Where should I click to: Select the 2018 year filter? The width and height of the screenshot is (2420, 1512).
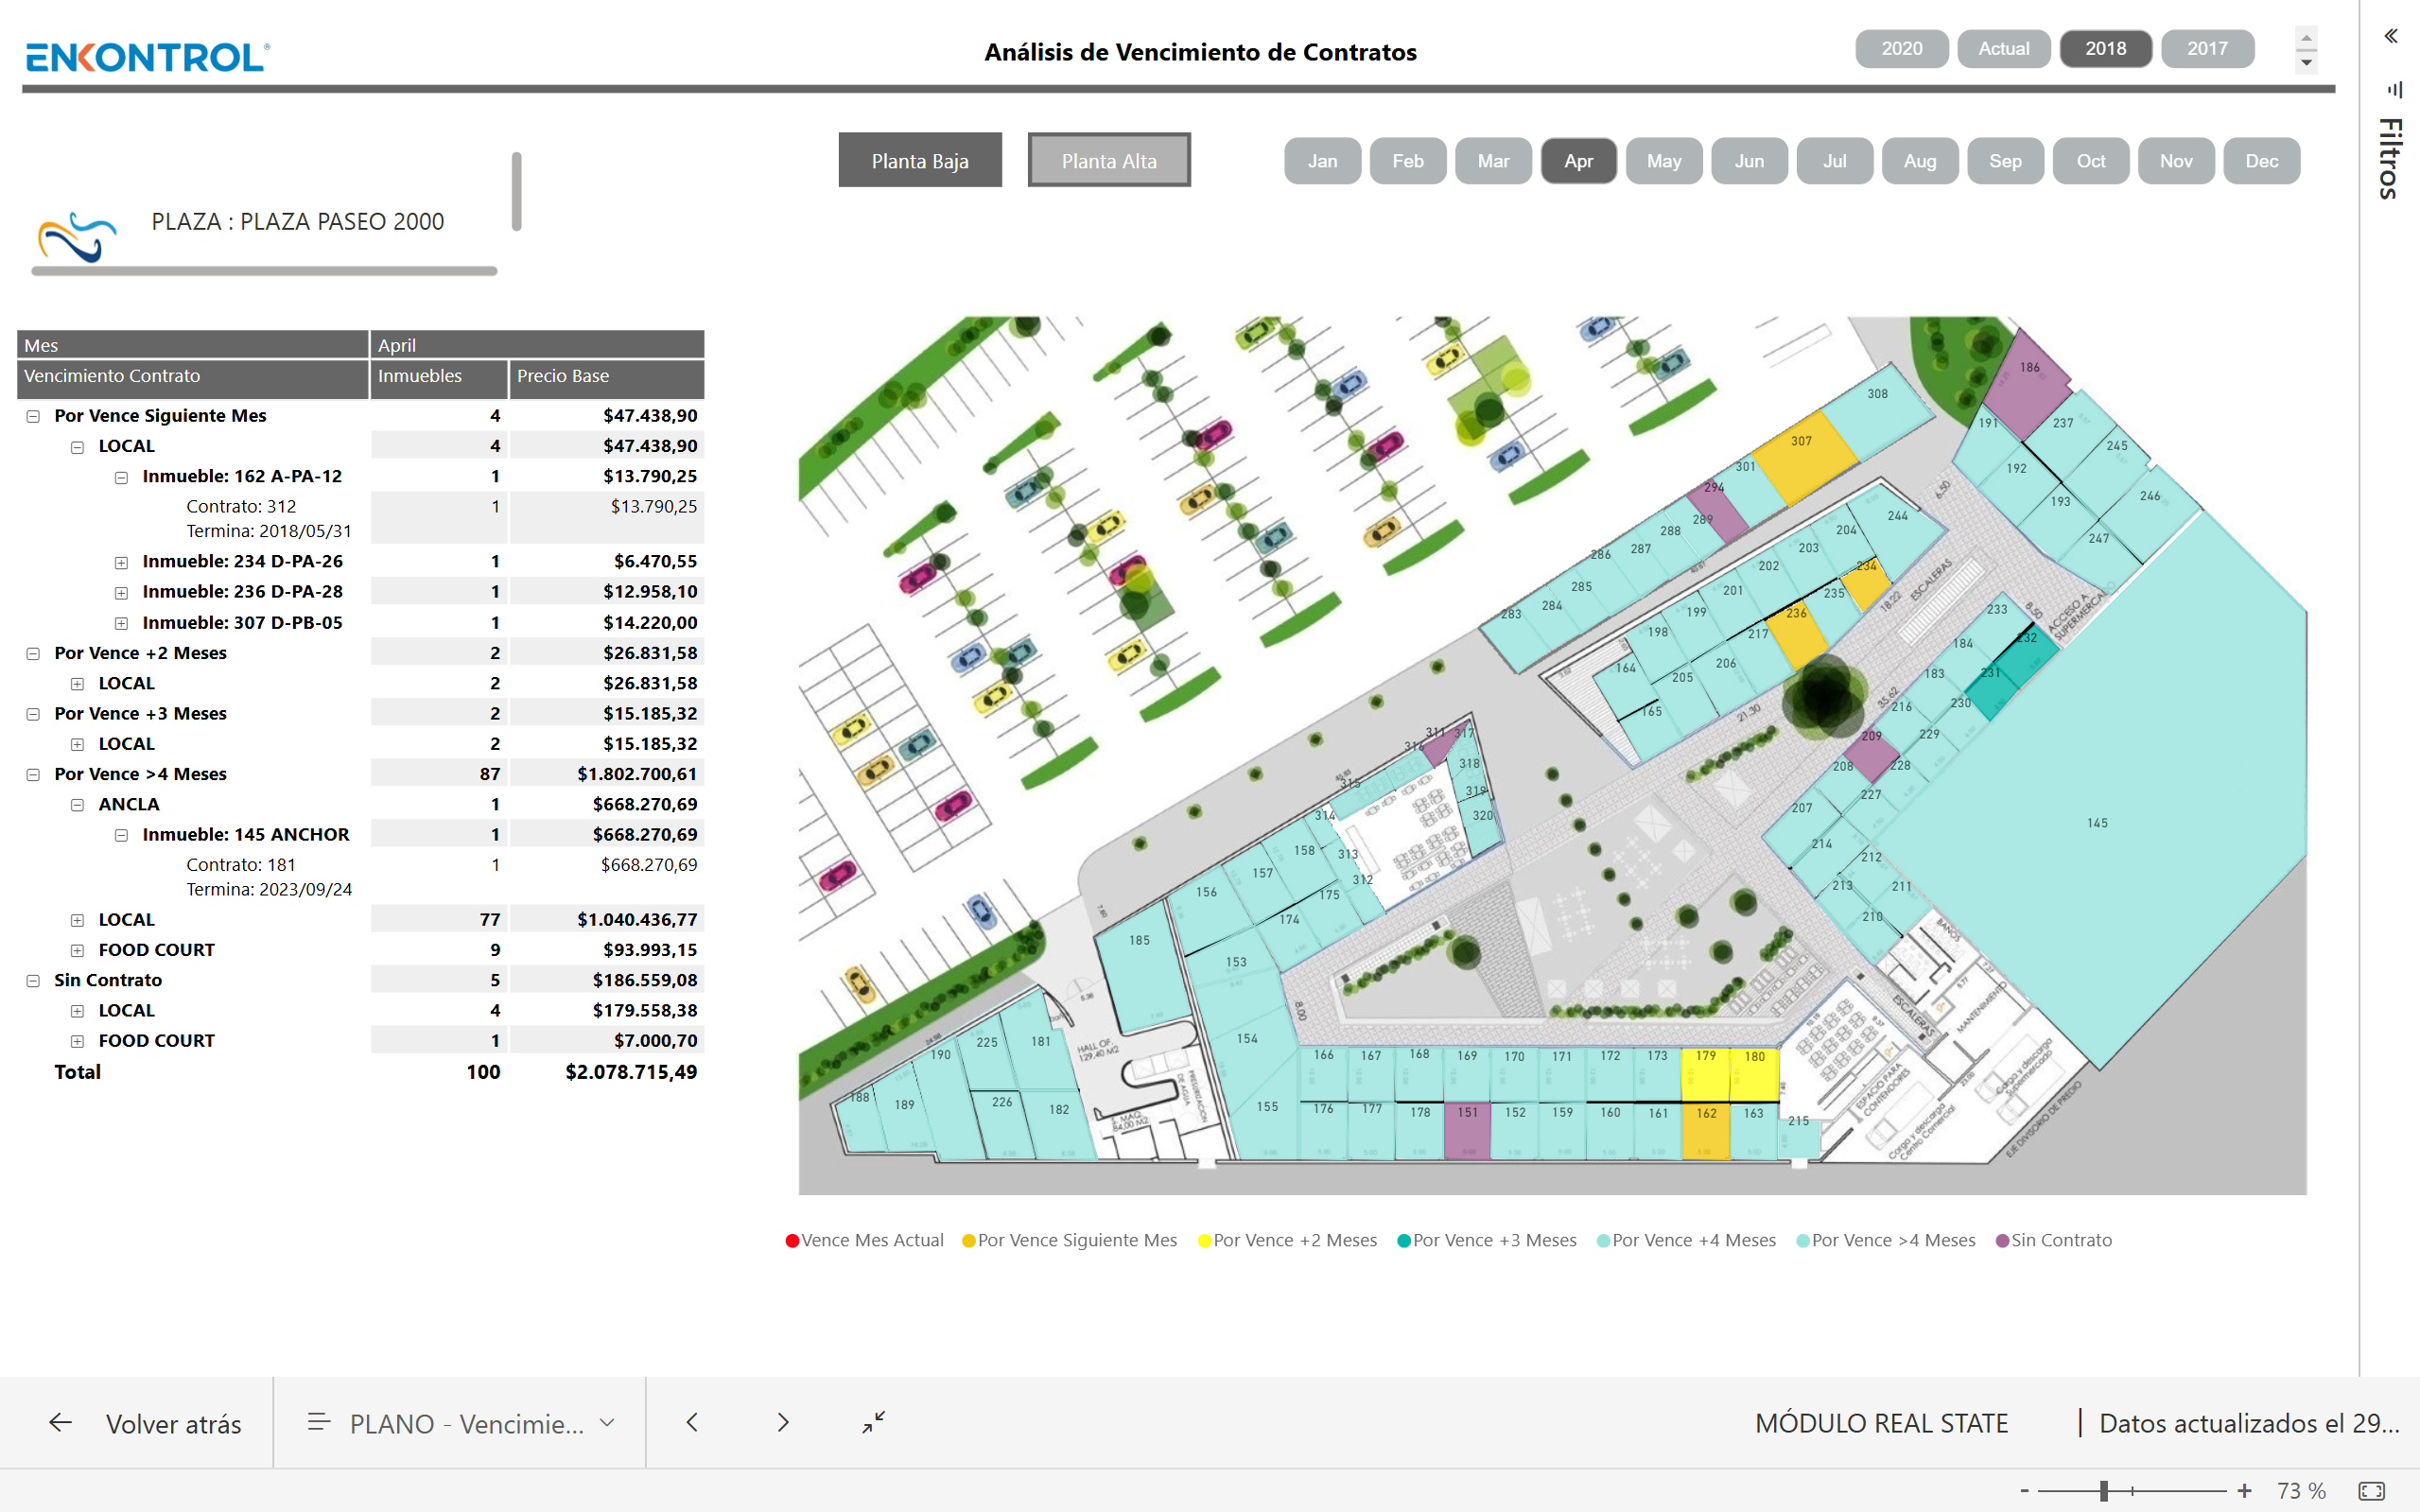pyautogui.click(x=2106, y=48)
